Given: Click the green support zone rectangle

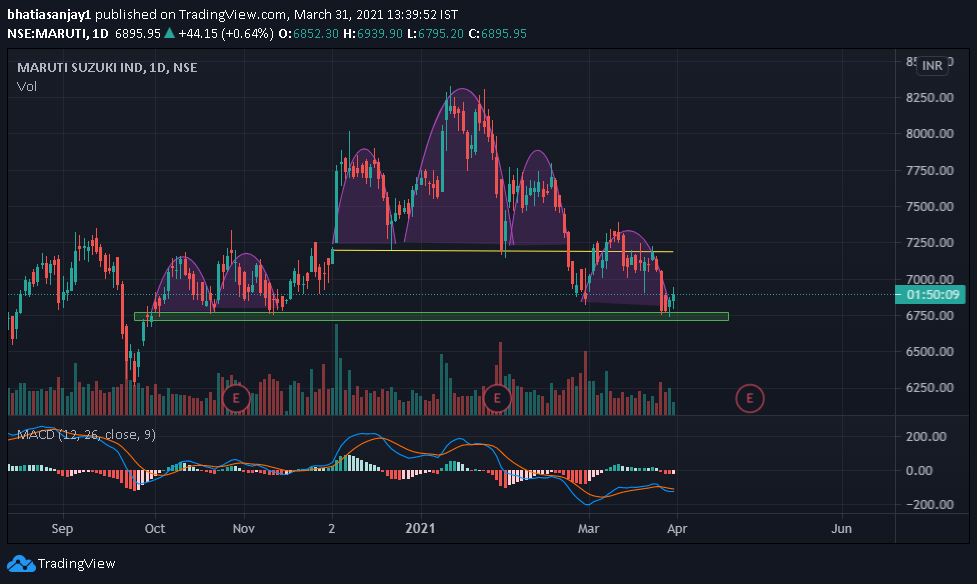Looking at the screenshot, I should click(431, 317).
